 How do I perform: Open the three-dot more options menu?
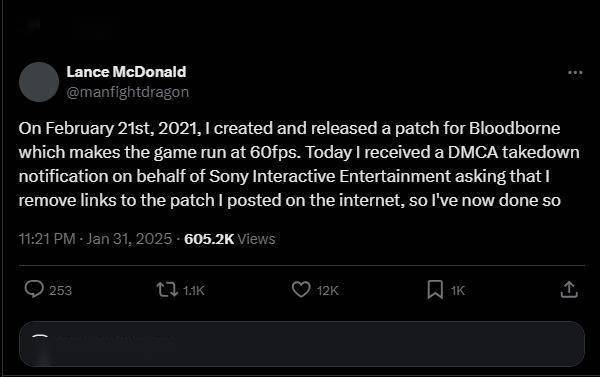(x=575, y=73)
